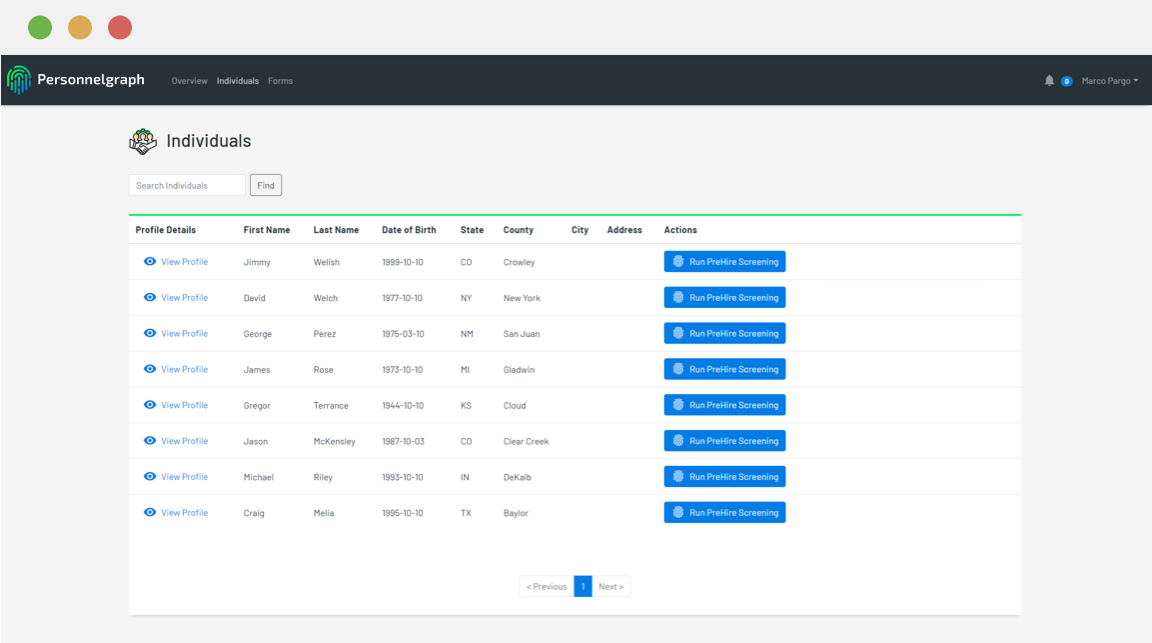Click the eye icon beside Jimmy Welish
The height and width of the screenshot is (643, 1152).
150,262
